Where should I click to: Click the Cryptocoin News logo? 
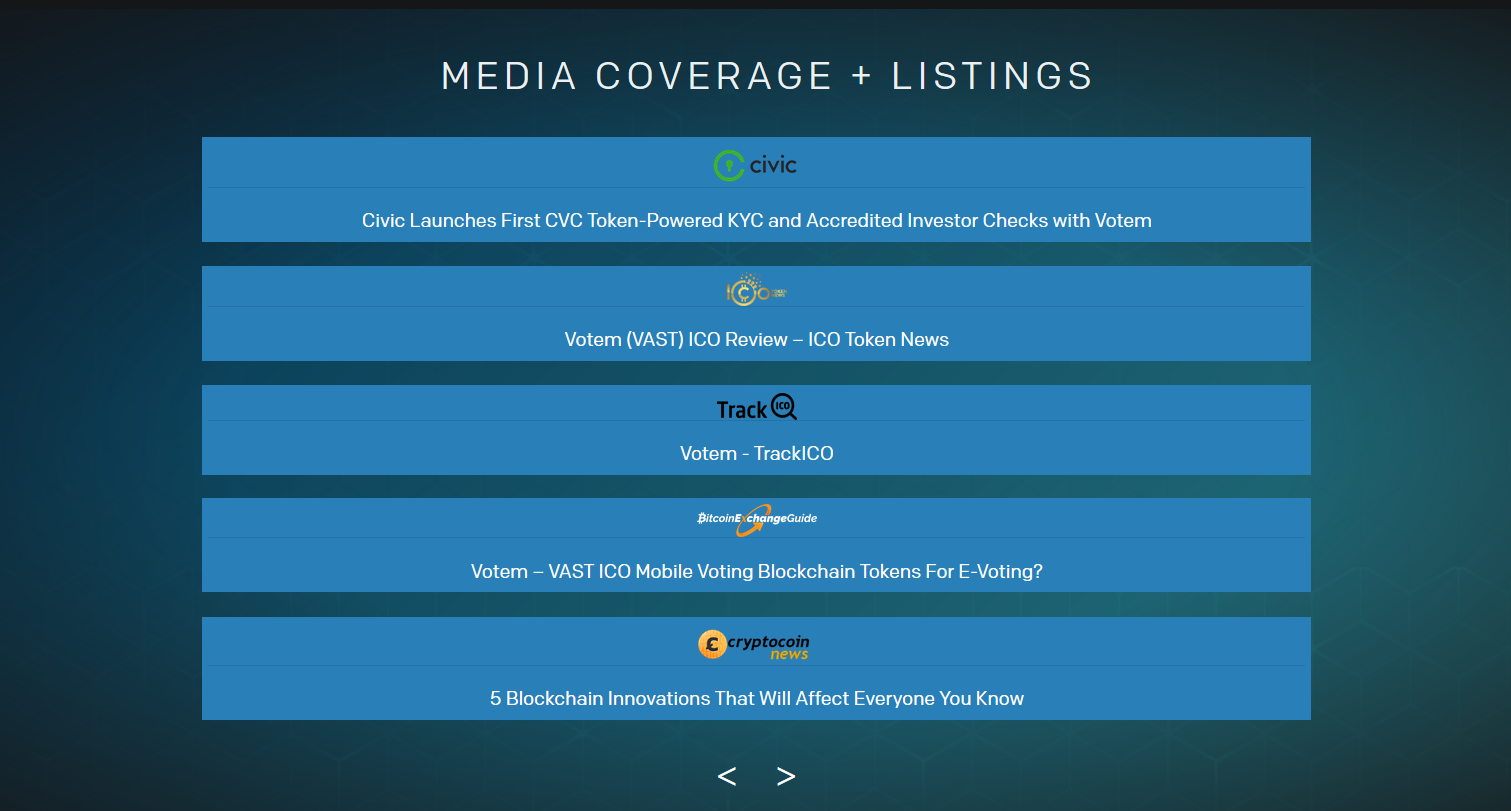click(x=755, y=644)
